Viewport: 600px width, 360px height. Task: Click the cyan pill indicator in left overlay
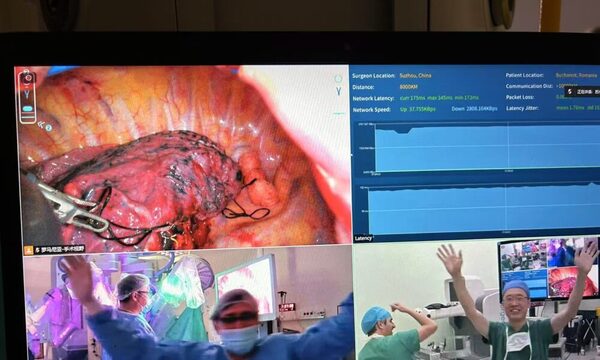pos(28,109)
